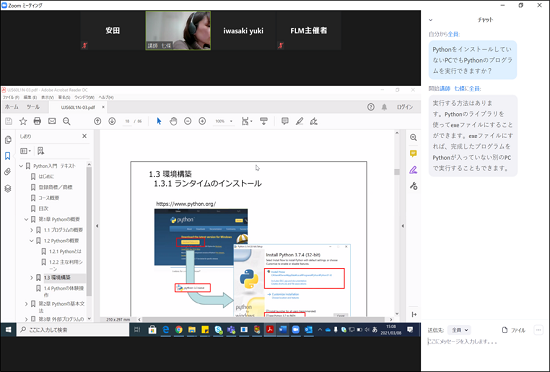Click the Print icon in Acrobat toolbar
This screenshot has width=550, height=372.
tap(37, 121)
